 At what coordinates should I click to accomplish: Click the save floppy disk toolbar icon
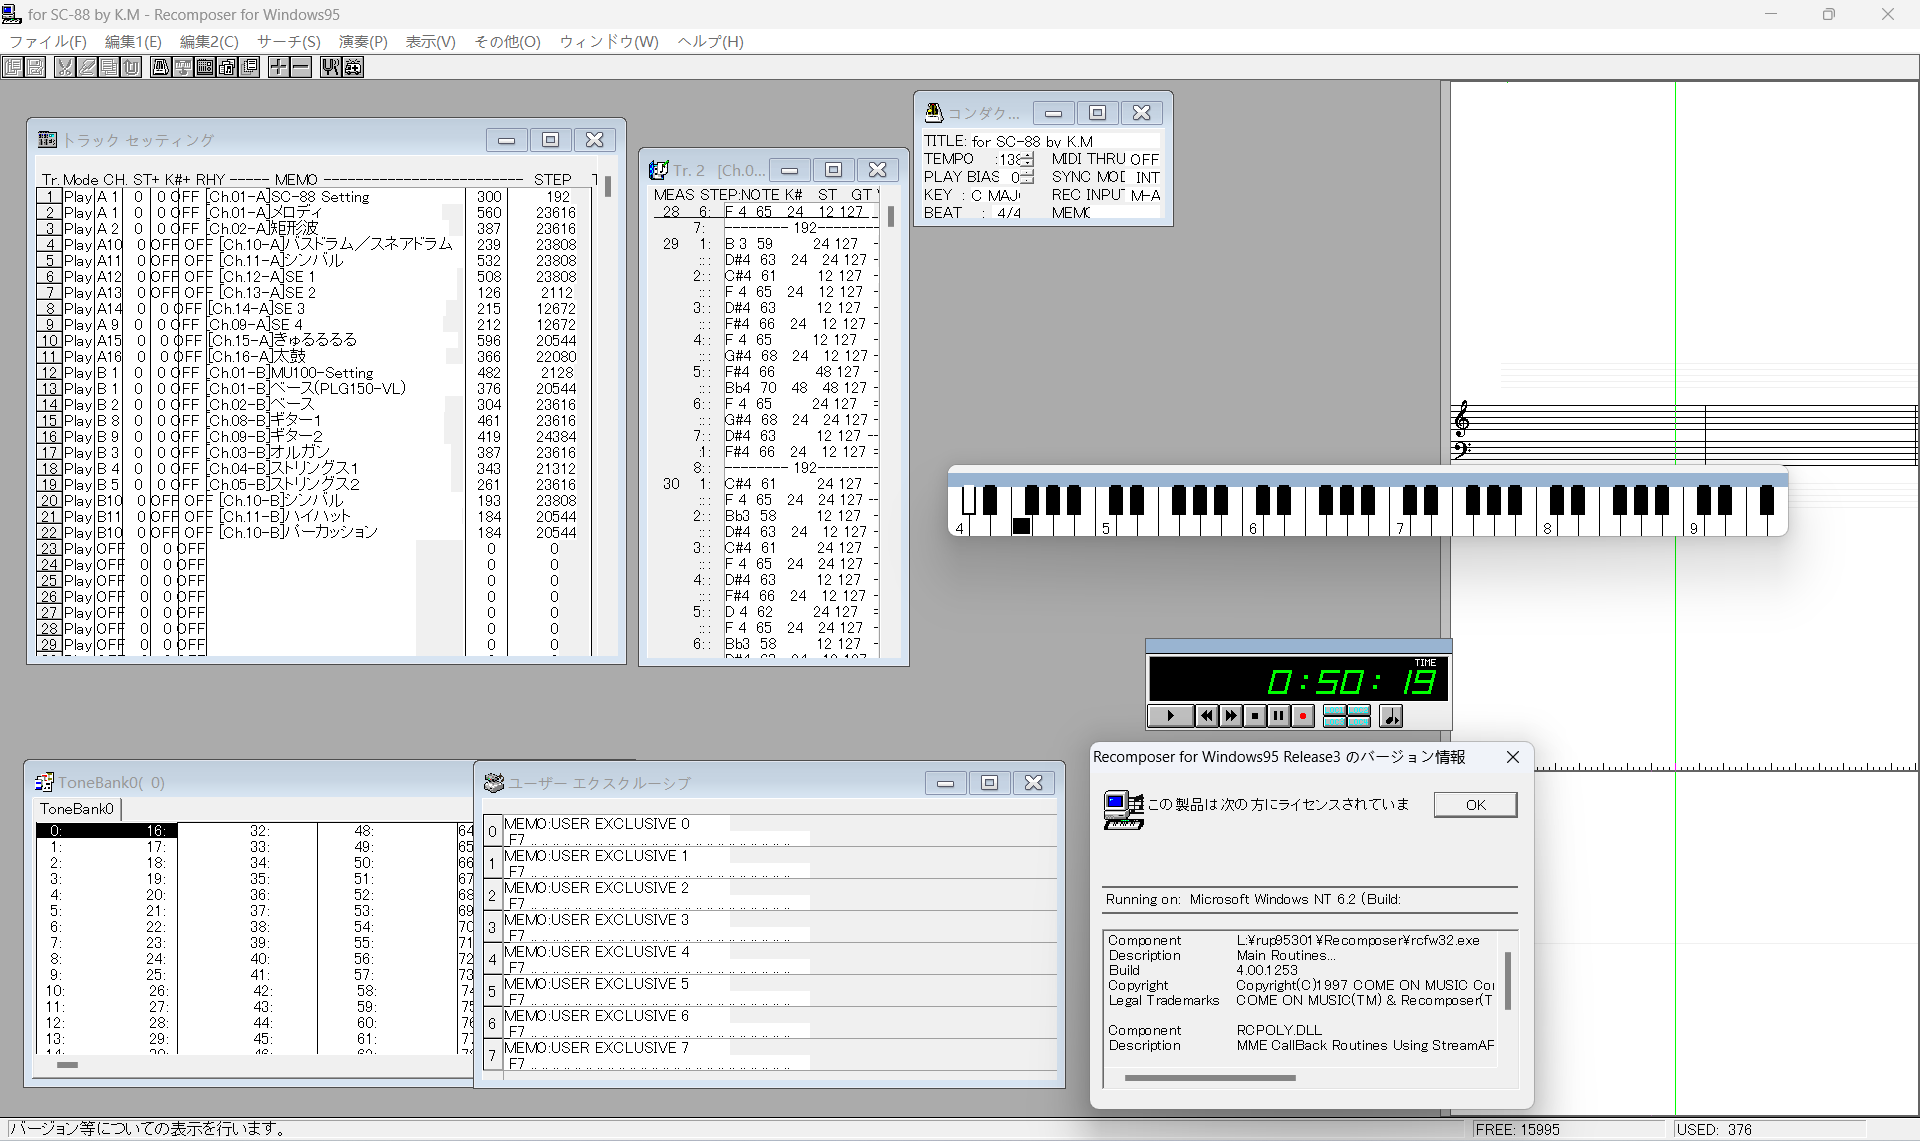(x=35, y=67)
